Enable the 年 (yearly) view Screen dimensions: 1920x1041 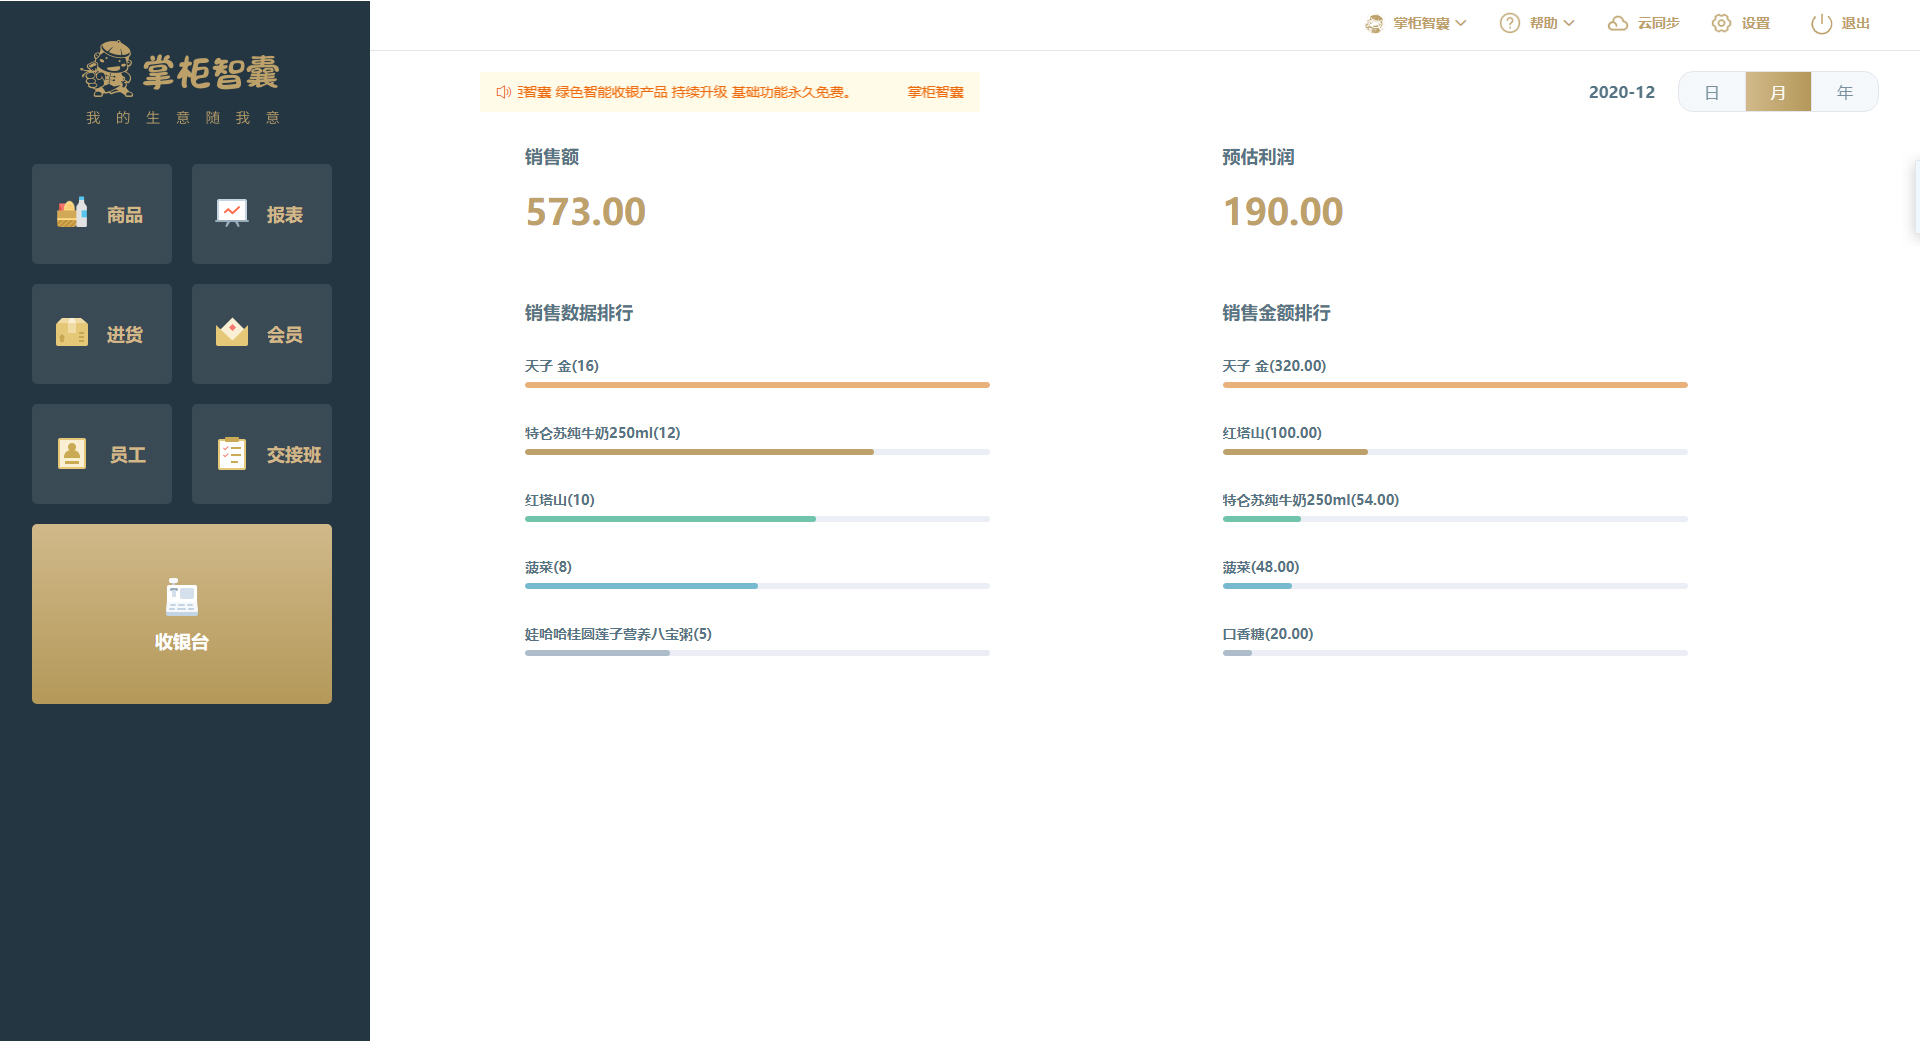[1844, 91]
